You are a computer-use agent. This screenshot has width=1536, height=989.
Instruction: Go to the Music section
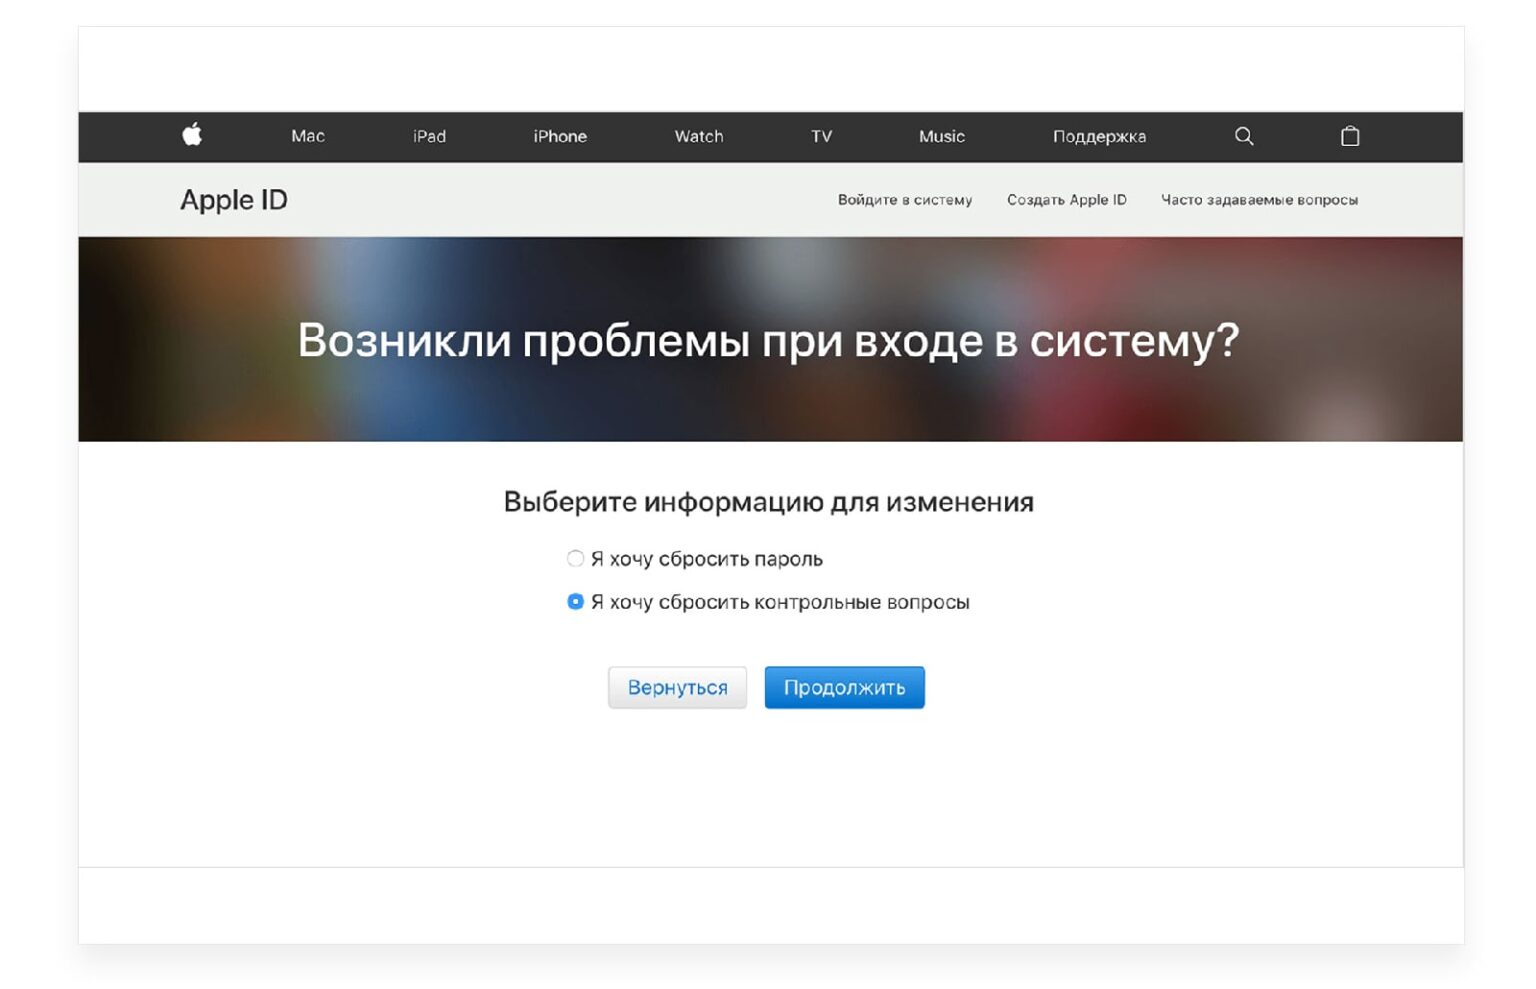click(x=941, y=136)
